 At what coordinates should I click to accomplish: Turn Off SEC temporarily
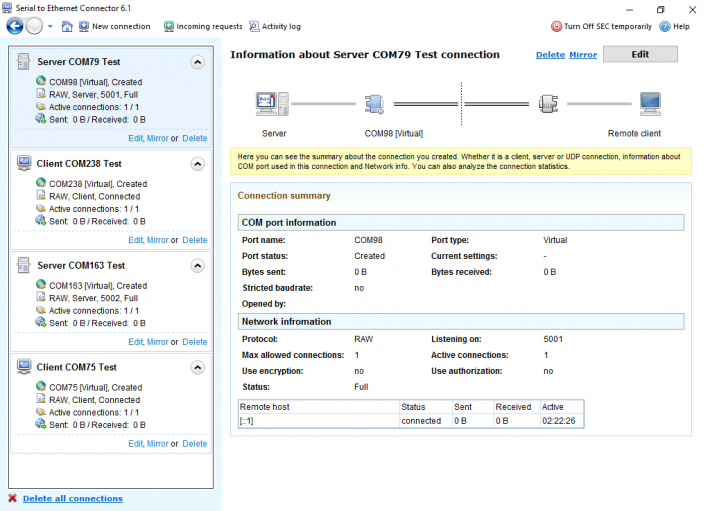pyautogui.click(x=601, y=26)
